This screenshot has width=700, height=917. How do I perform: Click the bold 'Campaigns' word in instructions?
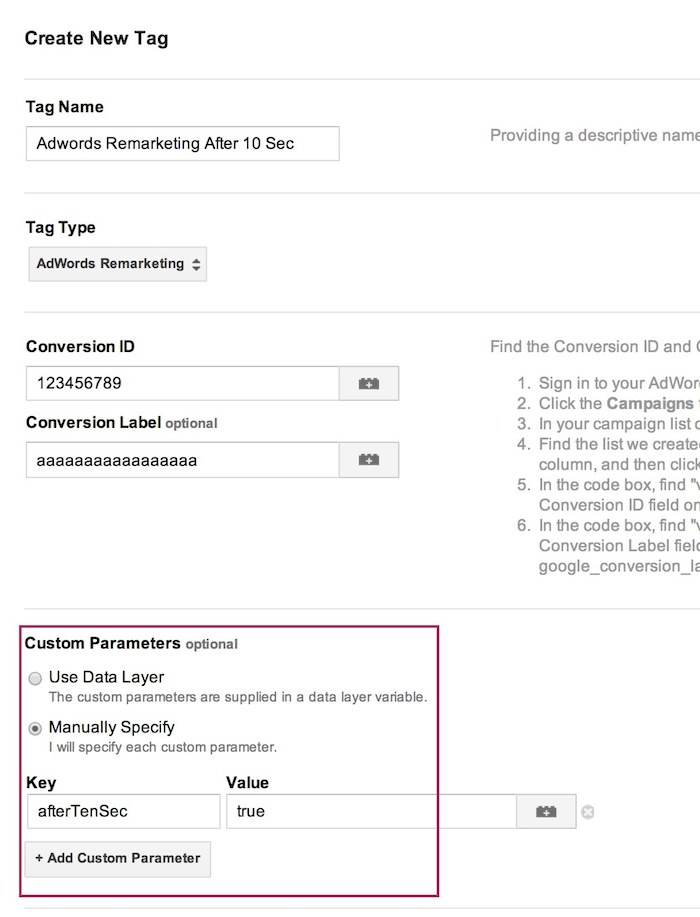tap(650, 404)
